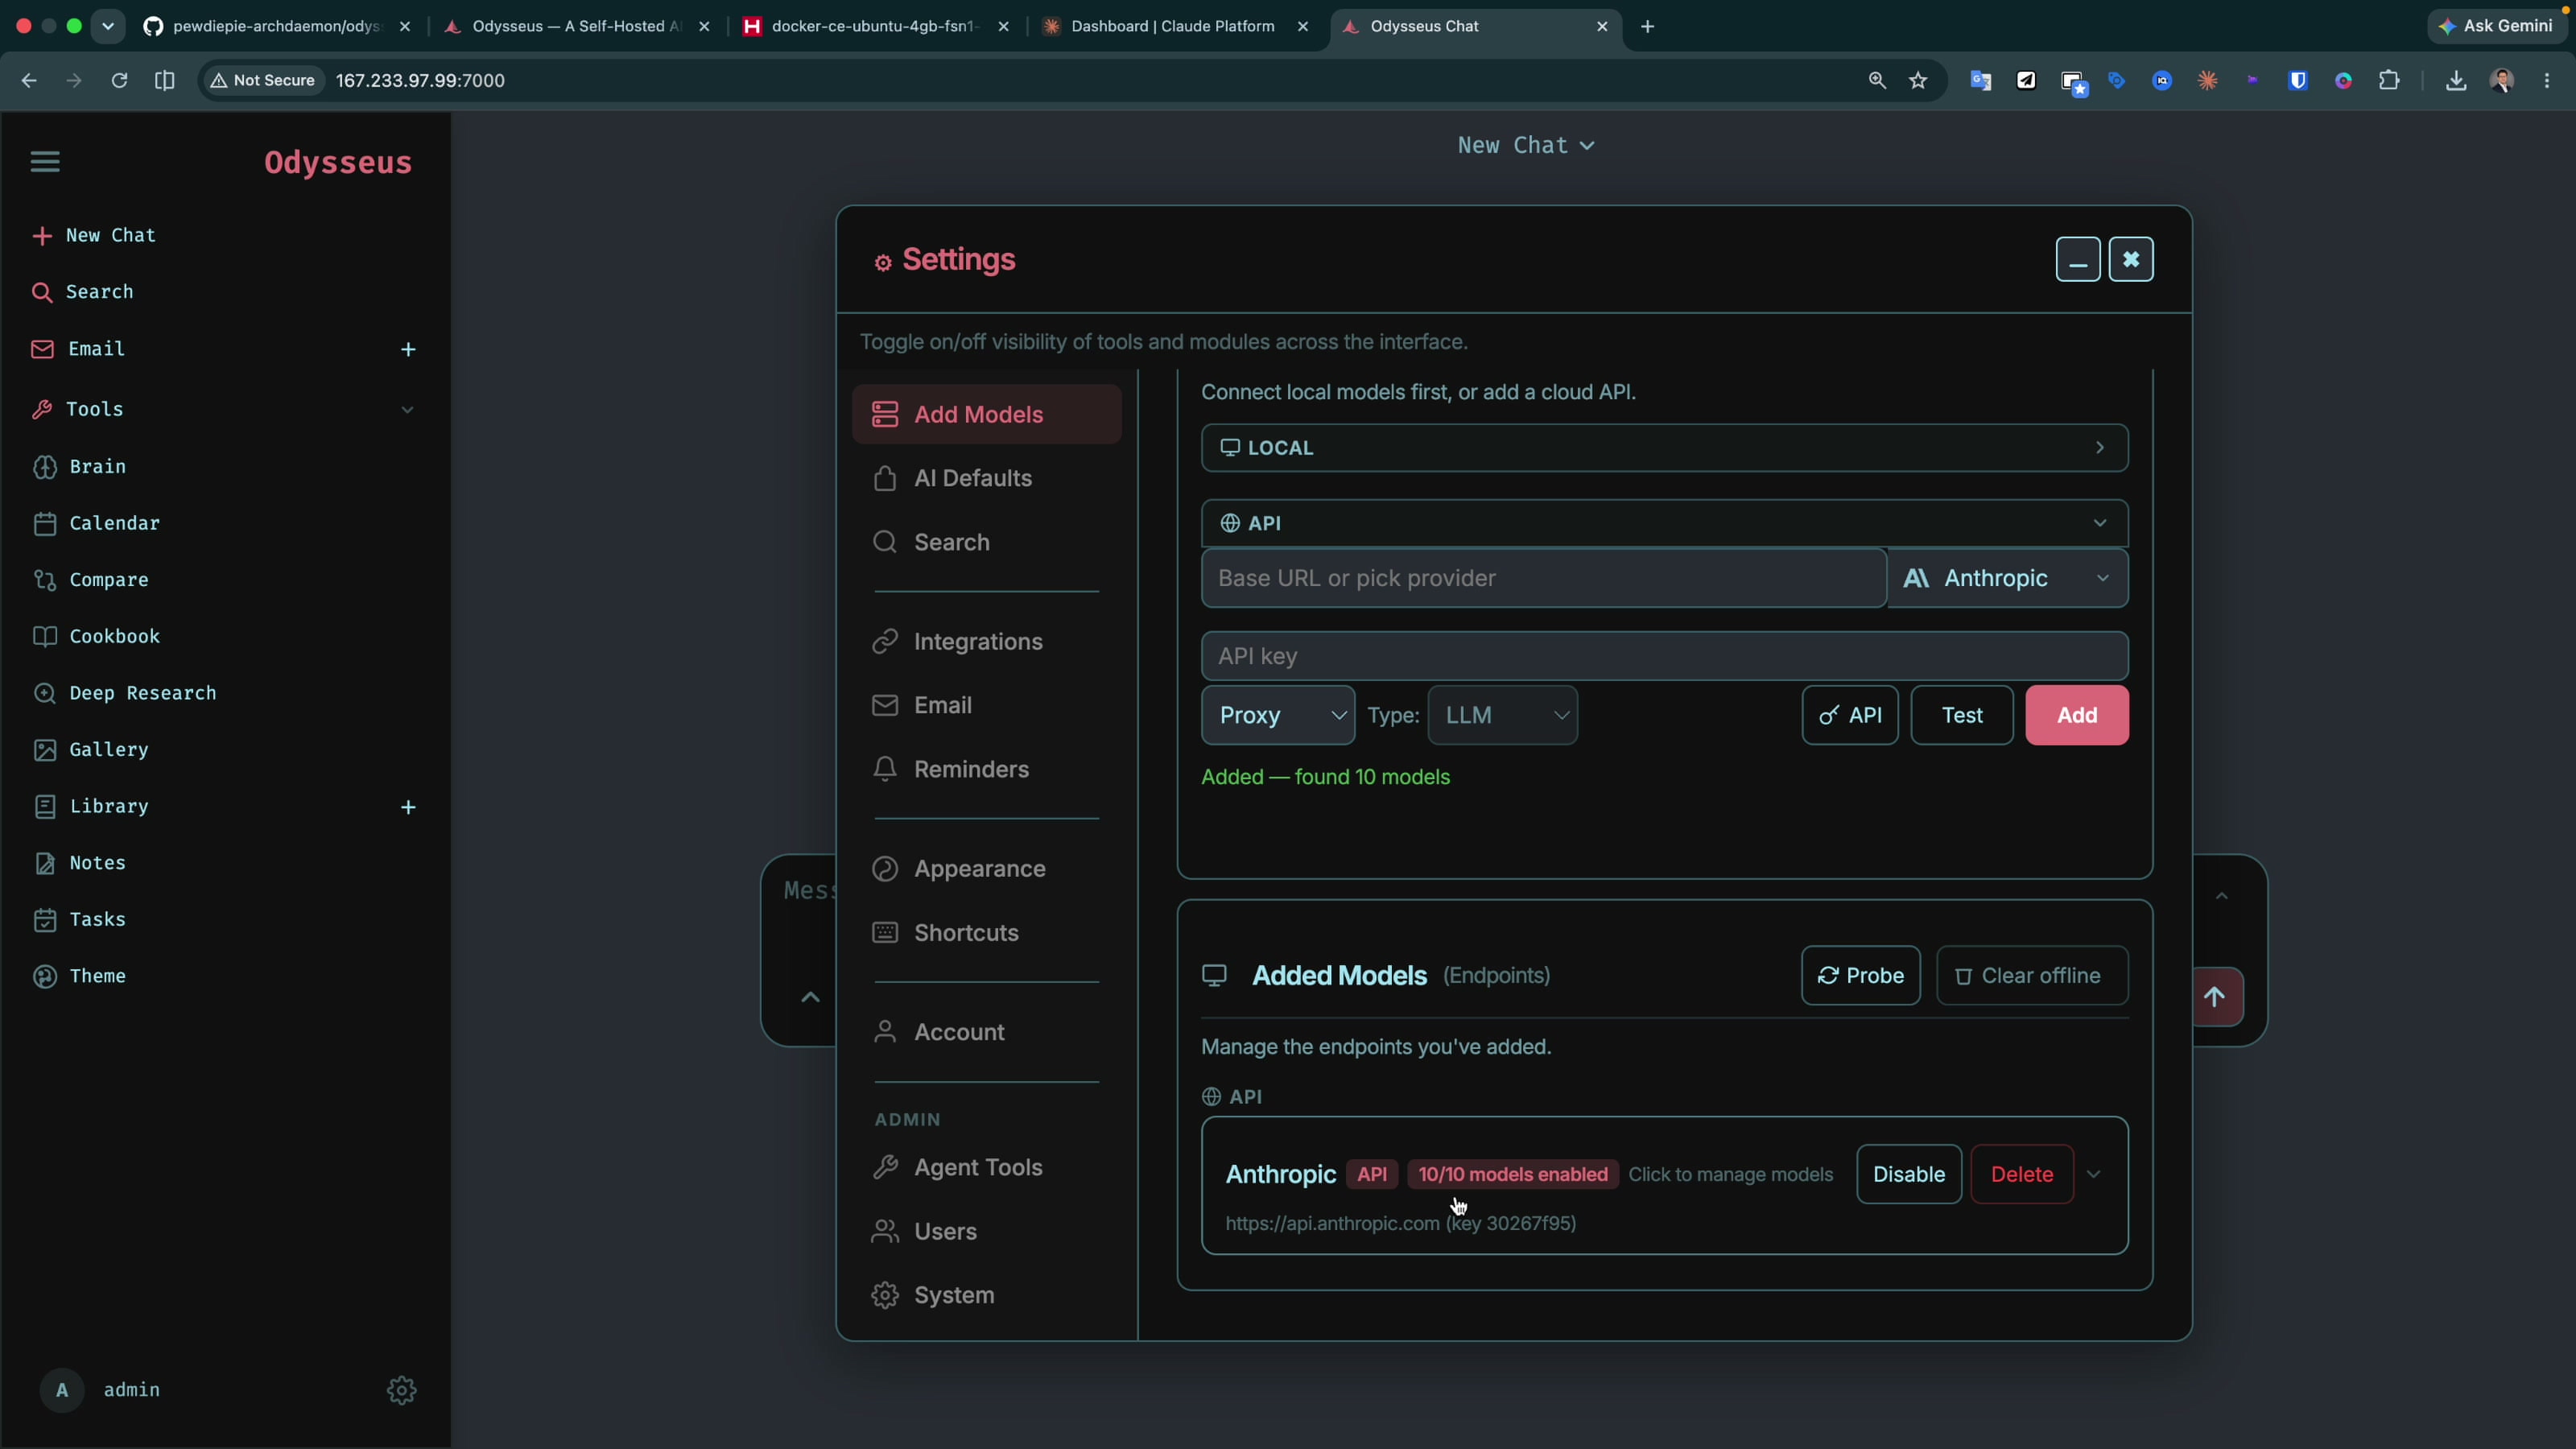The width and height of the screenshot is (2576, 1449).
Task: Bookmark this page with star icon
Action: (1917, 80)
